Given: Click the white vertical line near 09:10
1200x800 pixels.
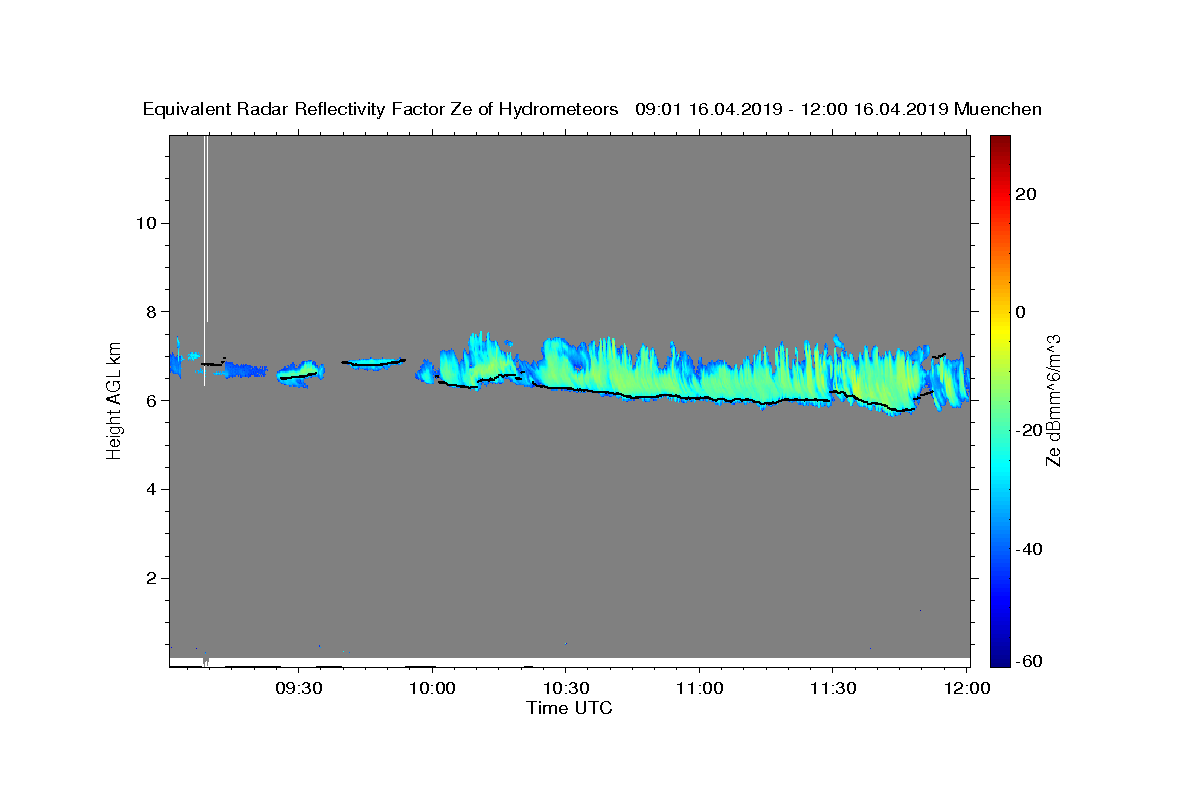Looking at the screenshot, I should click(x=205, y=260).
